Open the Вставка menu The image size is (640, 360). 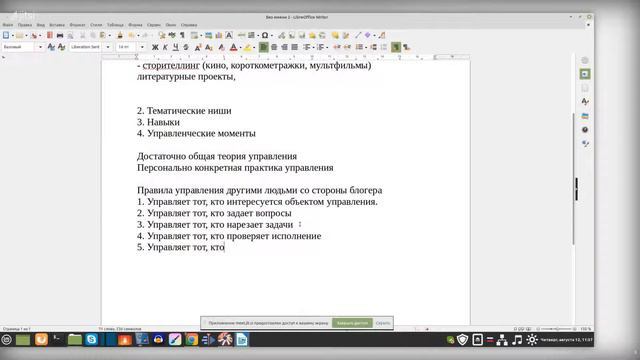[57, 25]
